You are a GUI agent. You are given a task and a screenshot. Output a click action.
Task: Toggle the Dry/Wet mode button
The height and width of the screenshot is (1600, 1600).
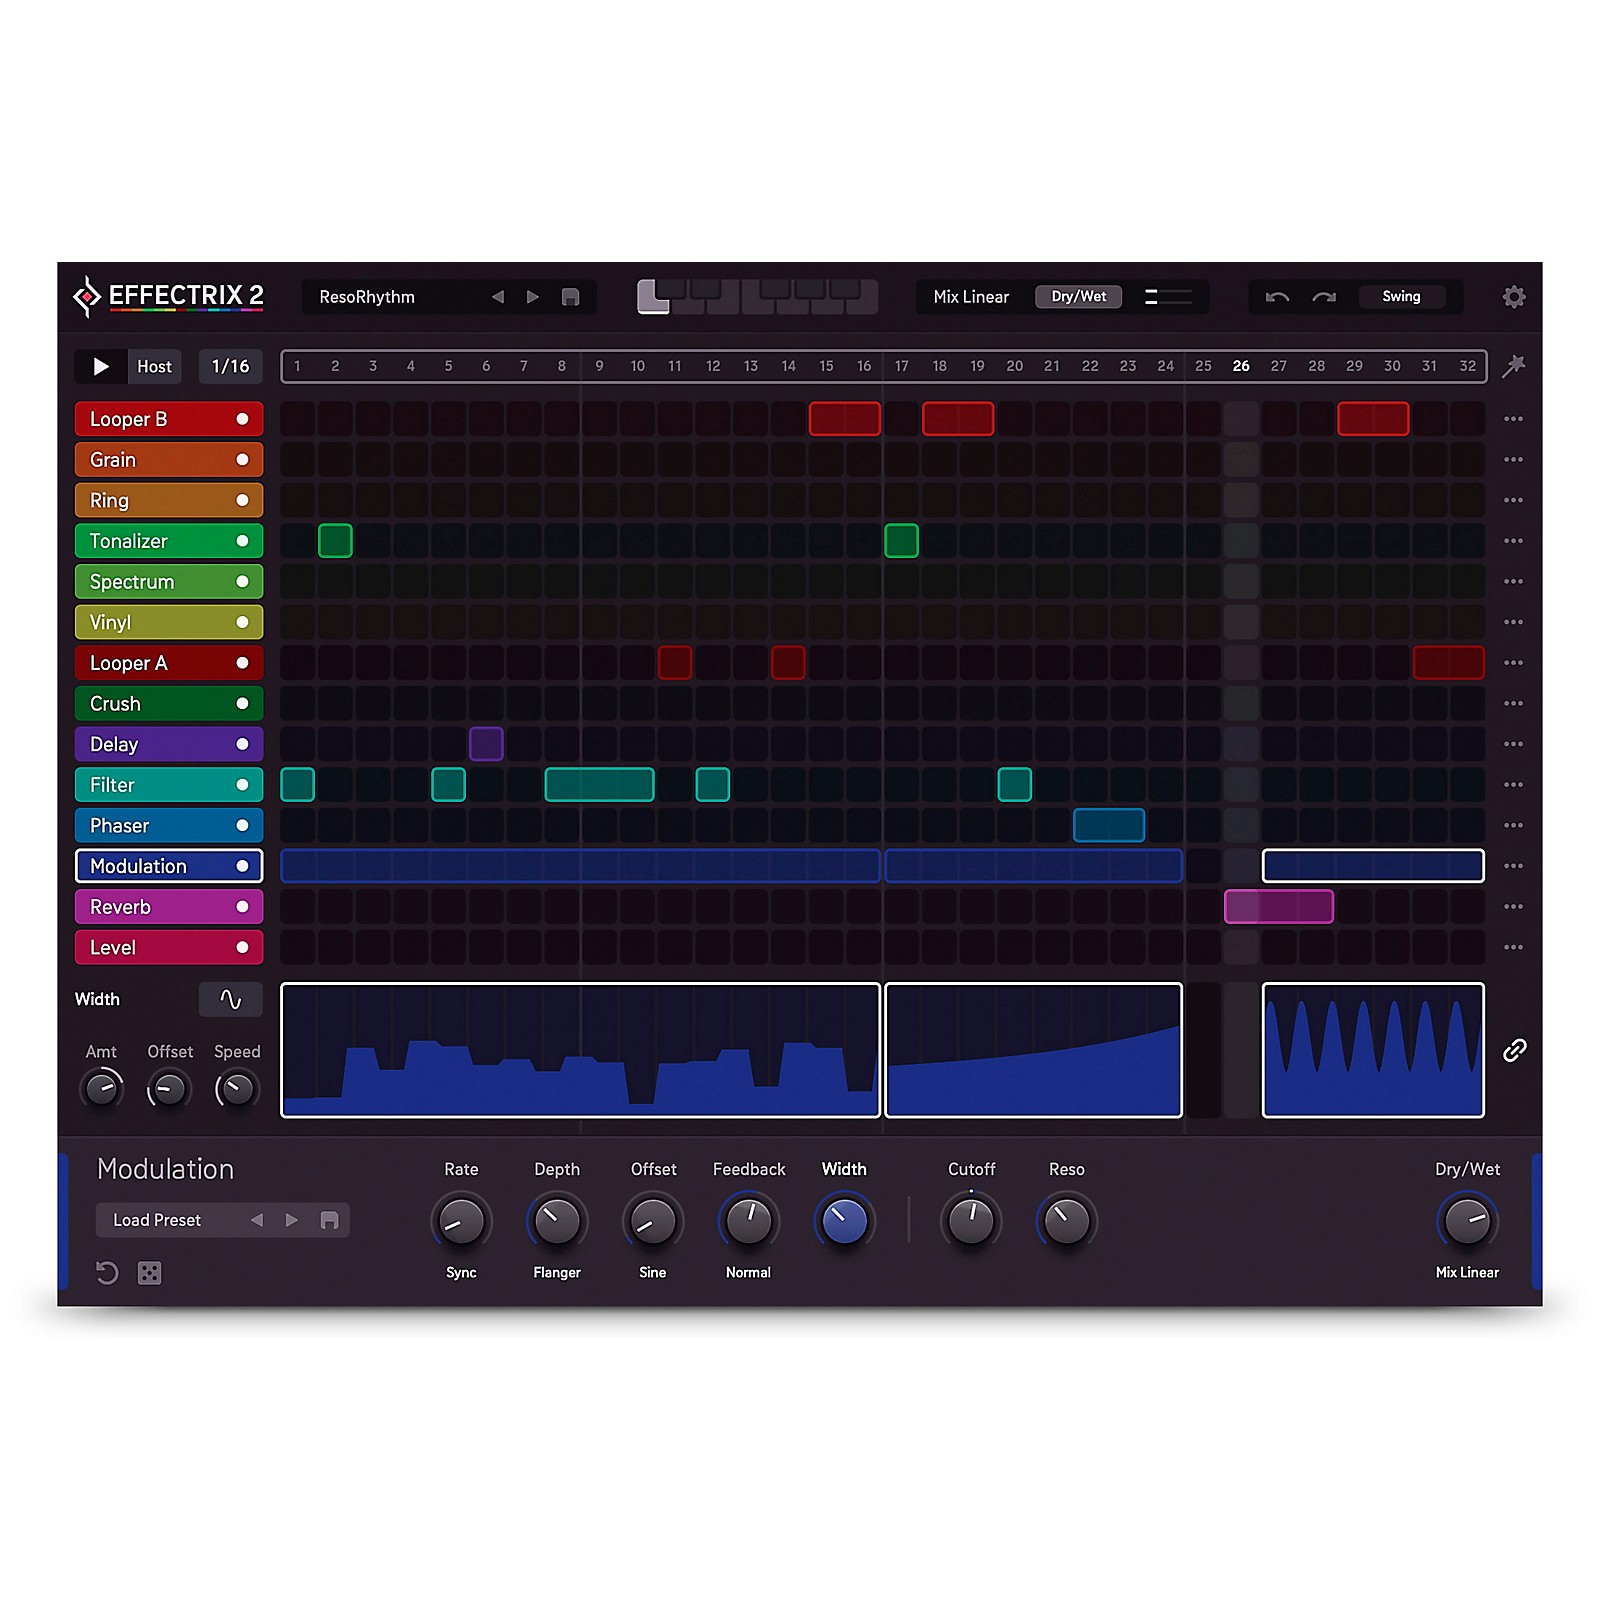[1078, 296]
